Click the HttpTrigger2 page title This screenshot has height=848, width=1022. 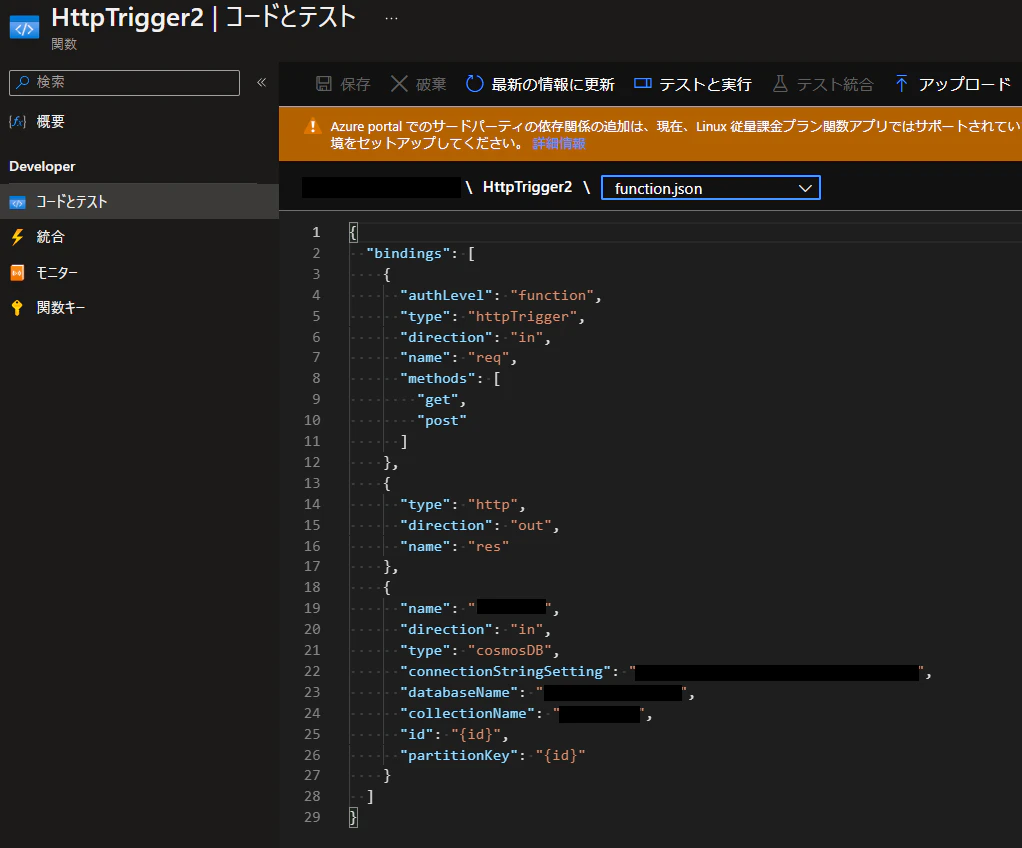128,18
